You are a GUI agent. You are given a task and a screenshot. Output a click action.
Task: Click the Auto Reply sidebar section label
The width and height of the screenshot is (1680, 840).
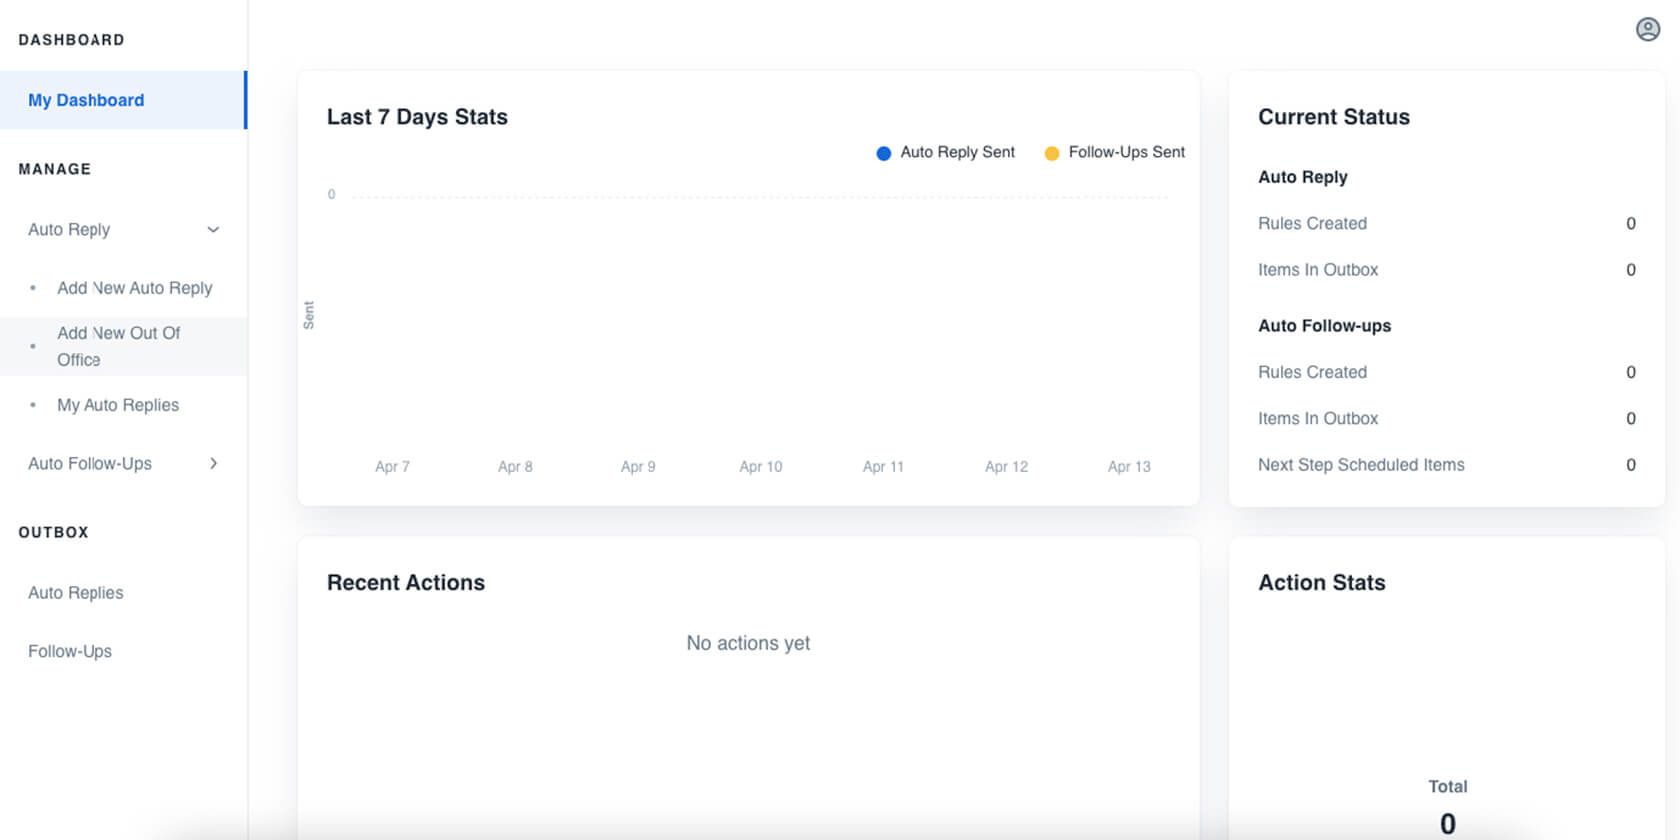pos(69,230)
